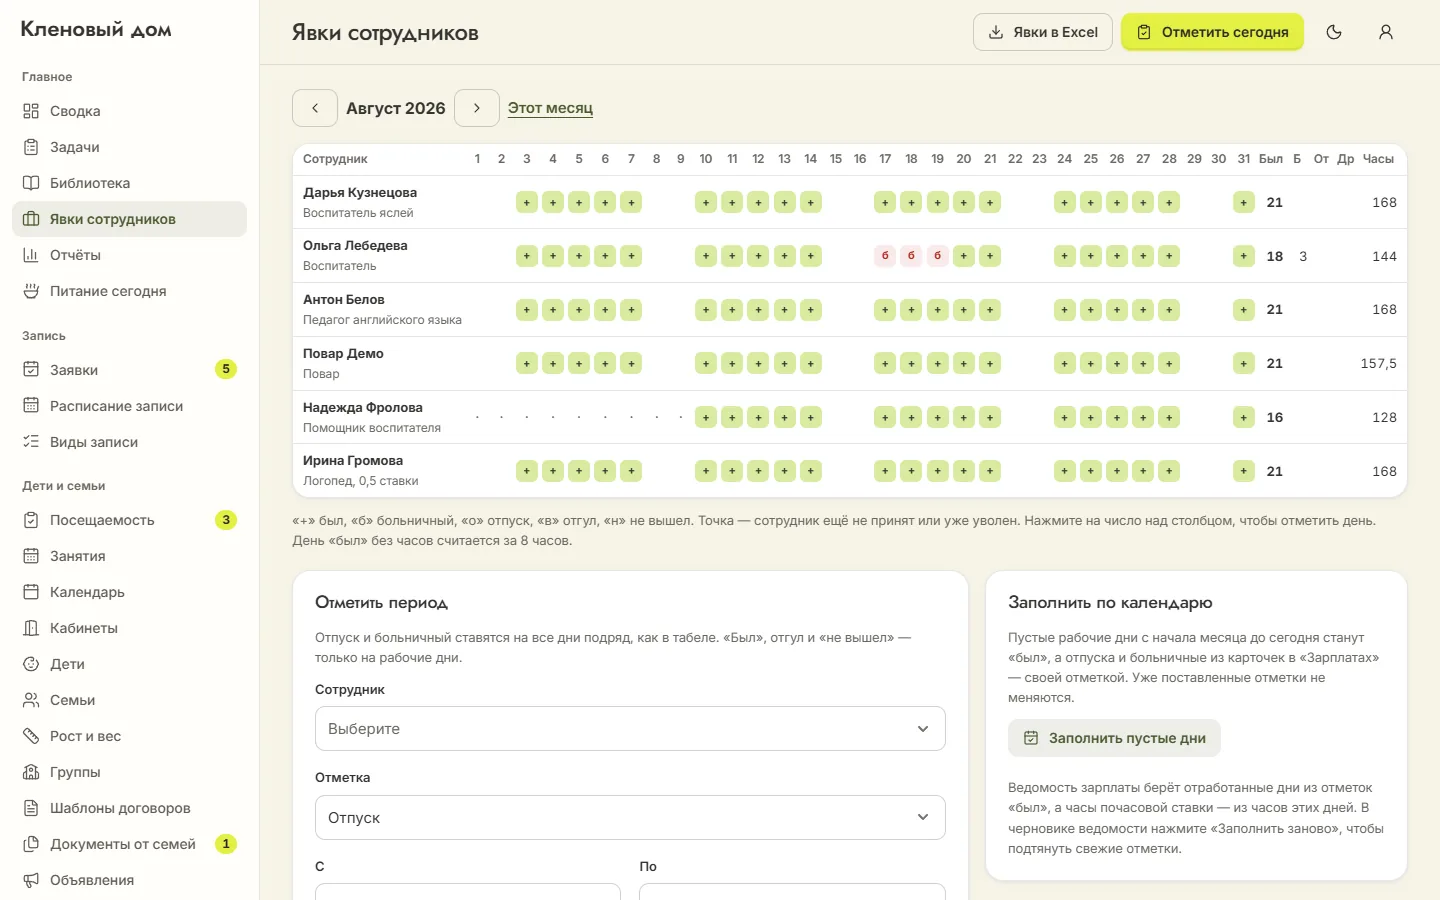
Task: Click the Этот месяц link
Action: [x=550, y=108]
